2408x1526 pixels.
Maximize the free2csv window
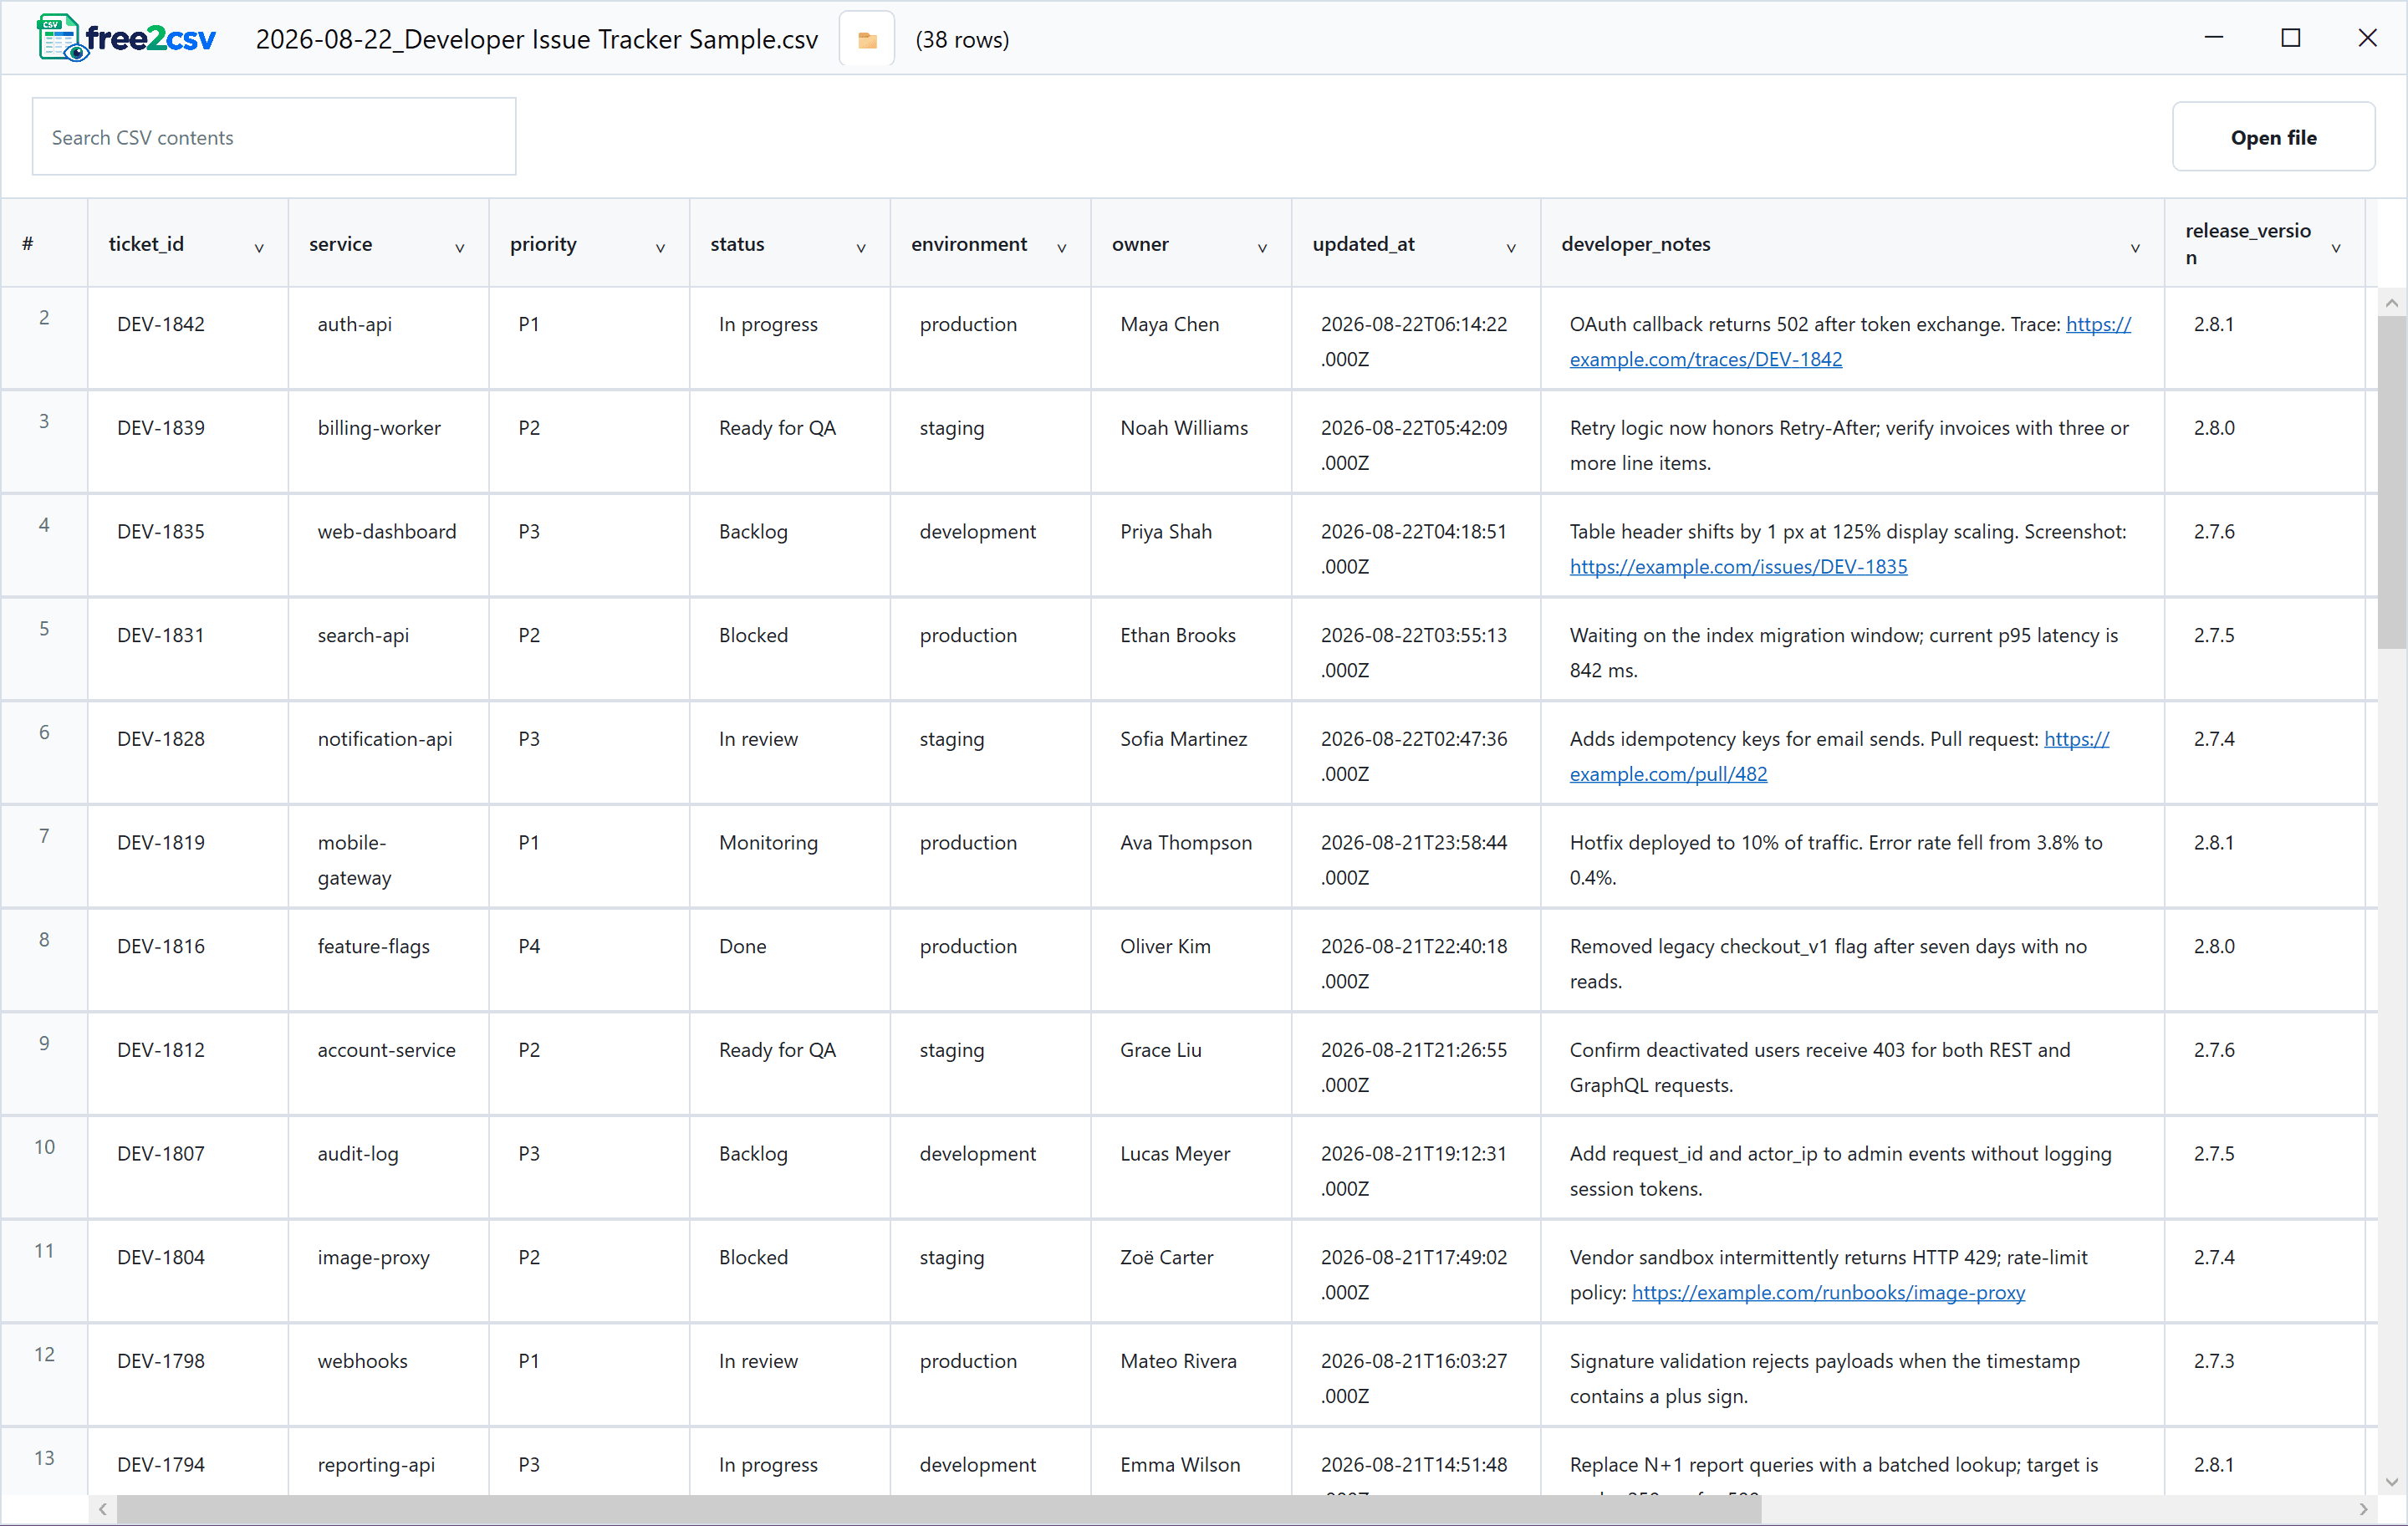(2290, 38)
